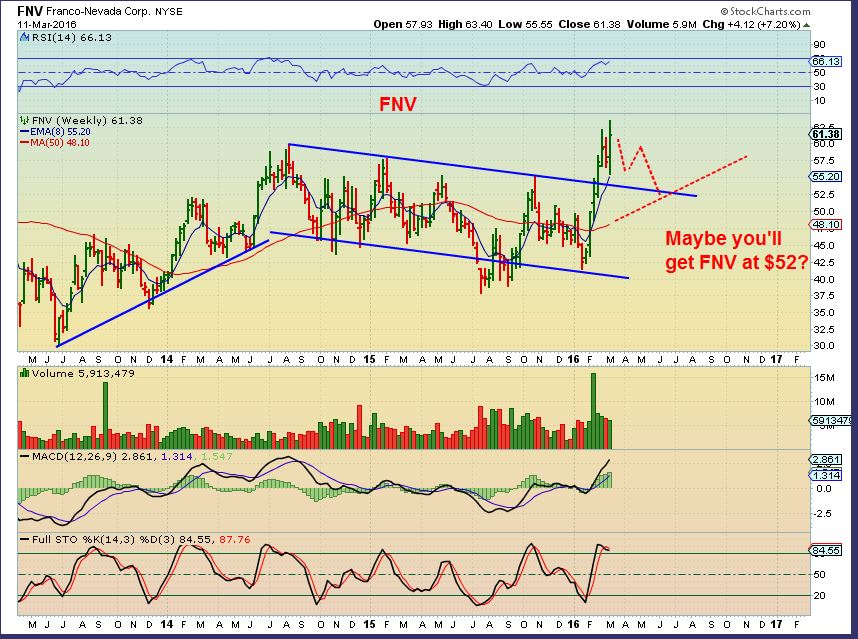Image resolution: width=858 pixels, height=639 pixels.
Task: Click the RSI(14) 66.13 label
Action: click(x=71, y=37)
